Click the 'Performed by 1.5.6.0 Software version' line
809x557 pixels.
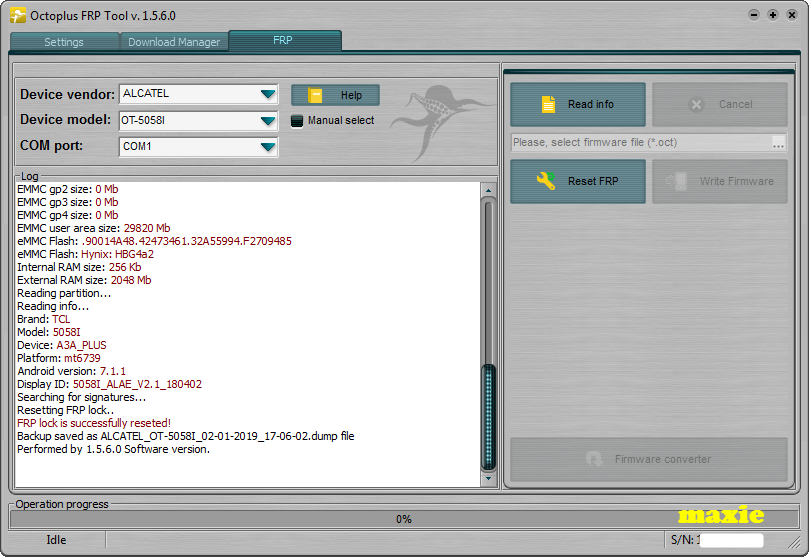[x=114, y=449]
